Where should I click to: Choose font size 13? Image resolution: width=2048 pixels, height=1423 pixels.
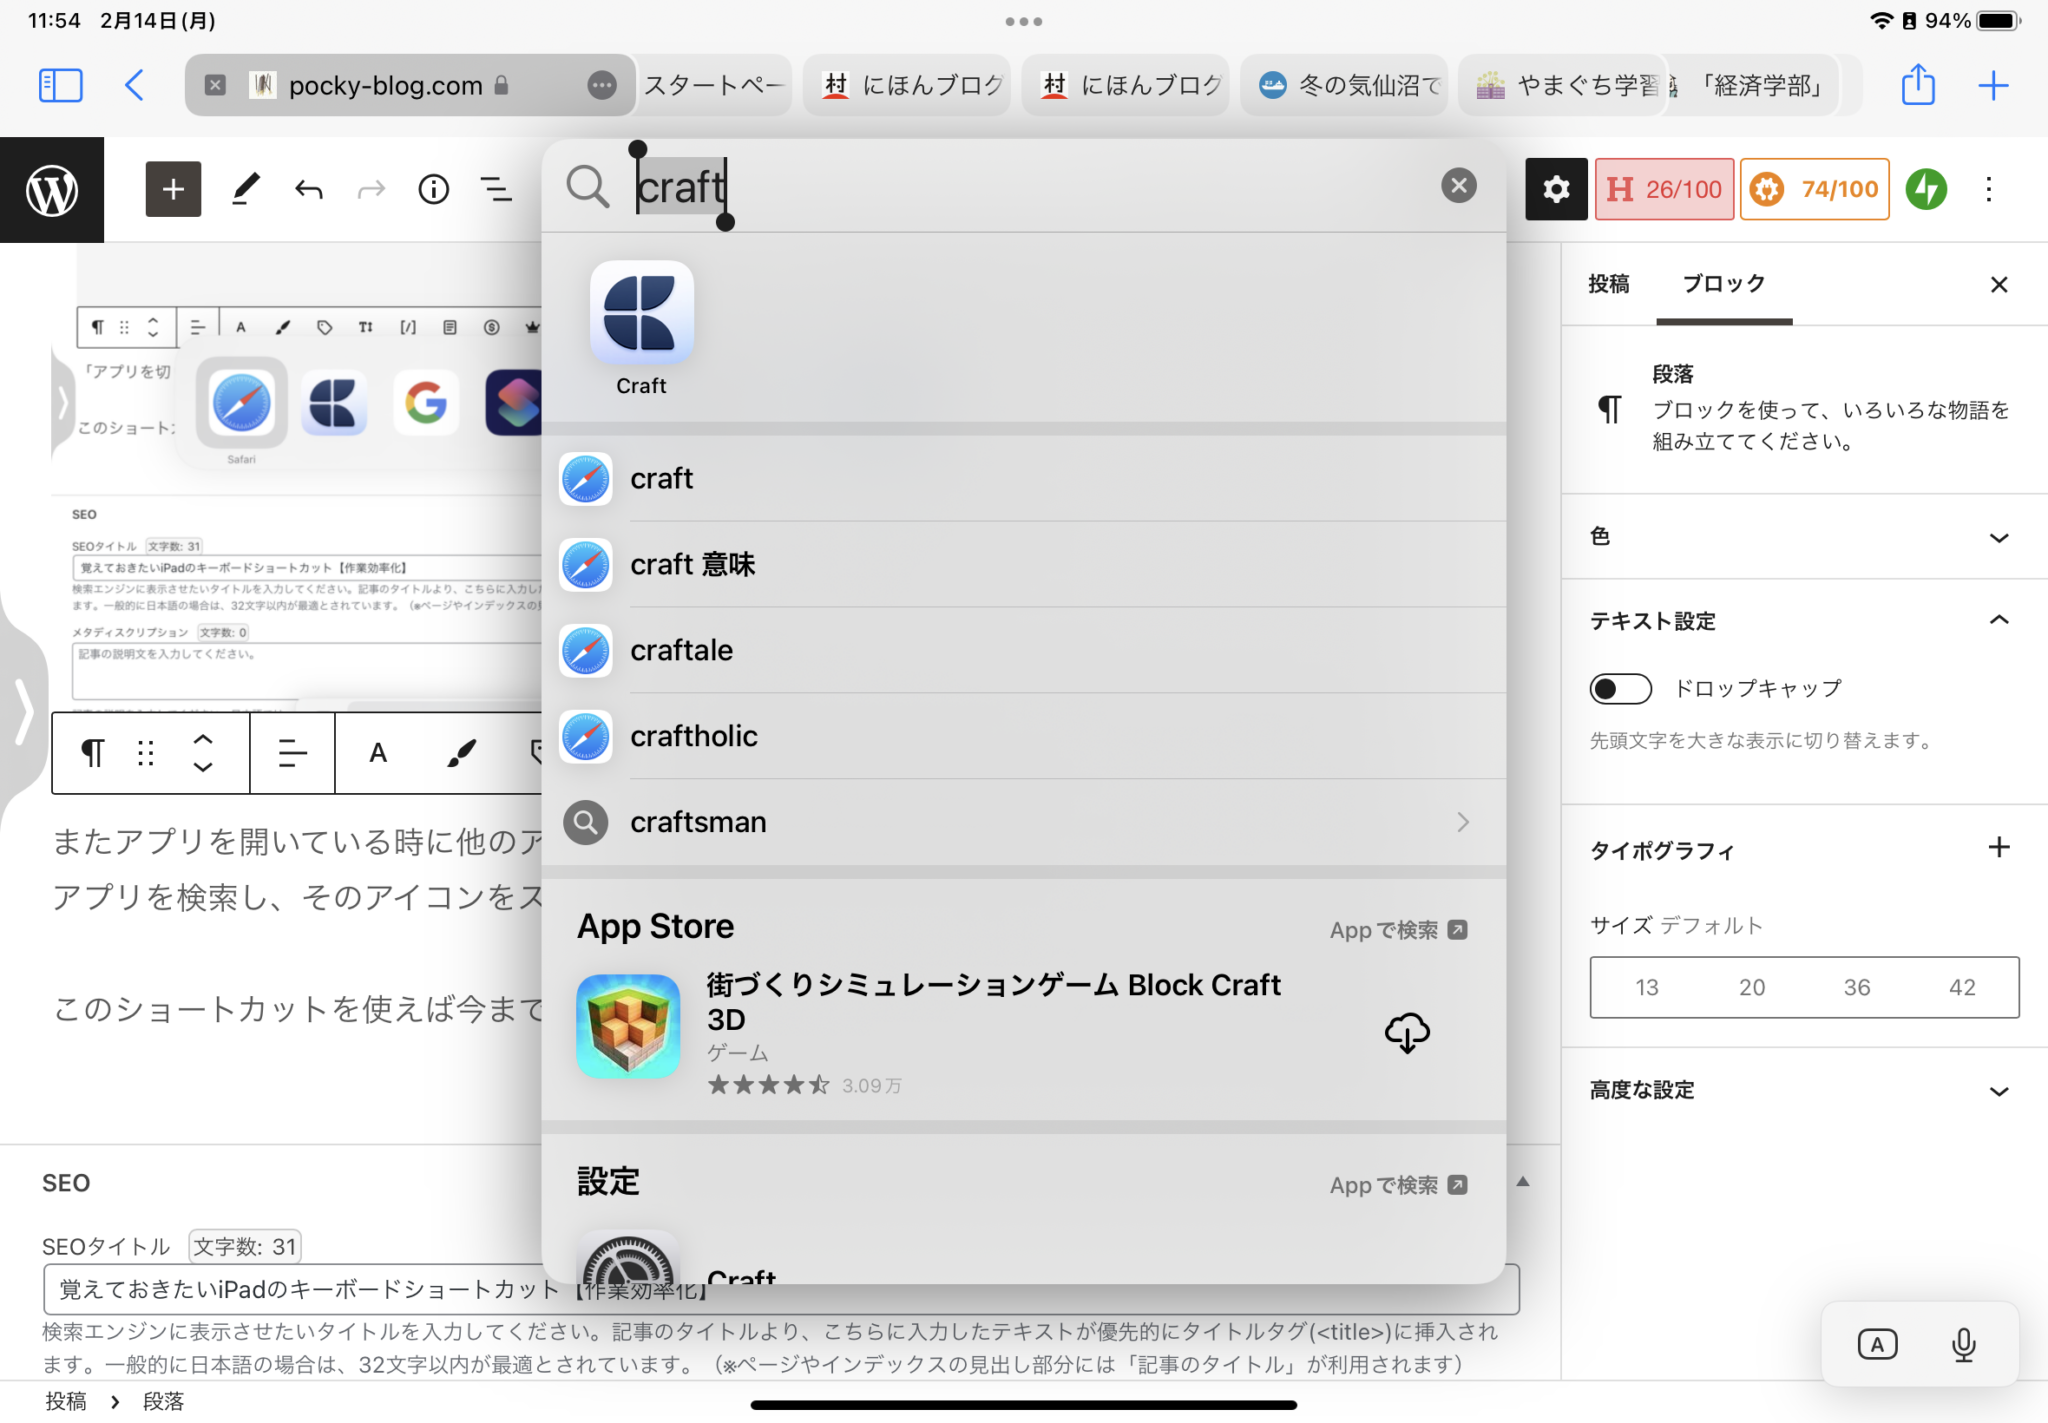click(x=1646, y=987)
